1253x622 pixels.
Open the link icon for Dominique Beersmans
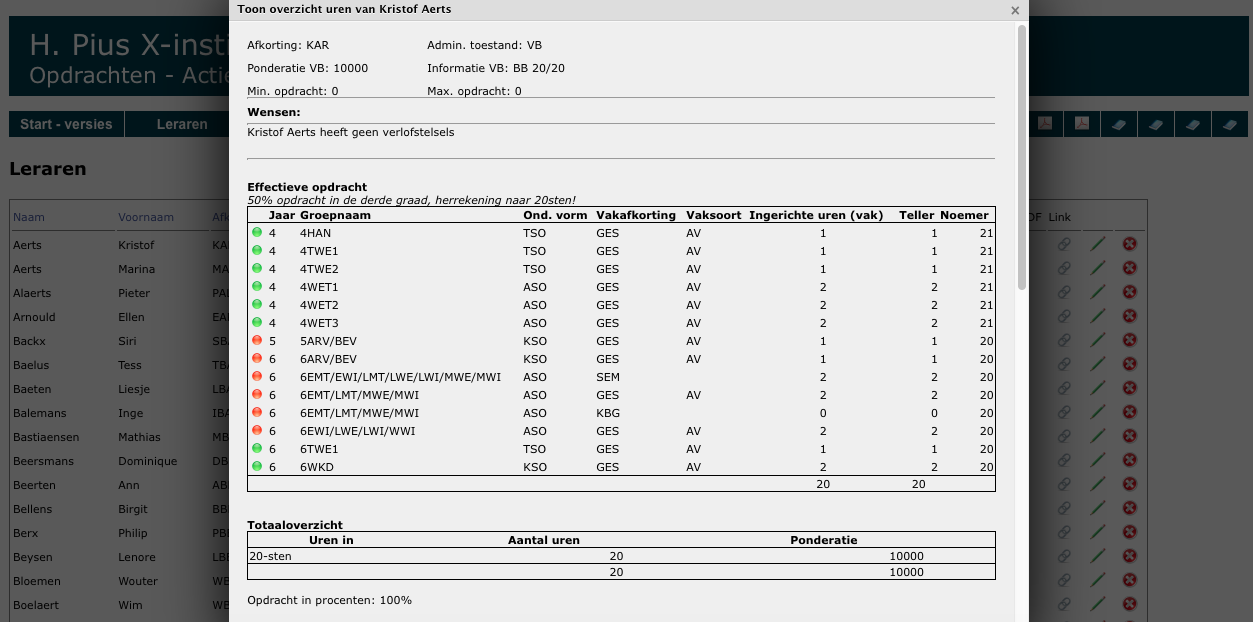pos(1065,460)
